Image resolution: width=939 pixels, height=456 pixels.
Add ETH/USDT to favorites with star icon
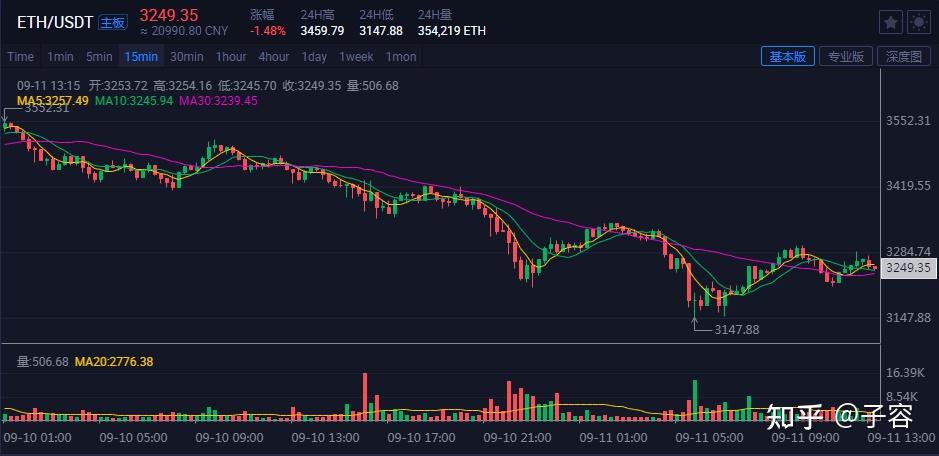click(890, 22)
